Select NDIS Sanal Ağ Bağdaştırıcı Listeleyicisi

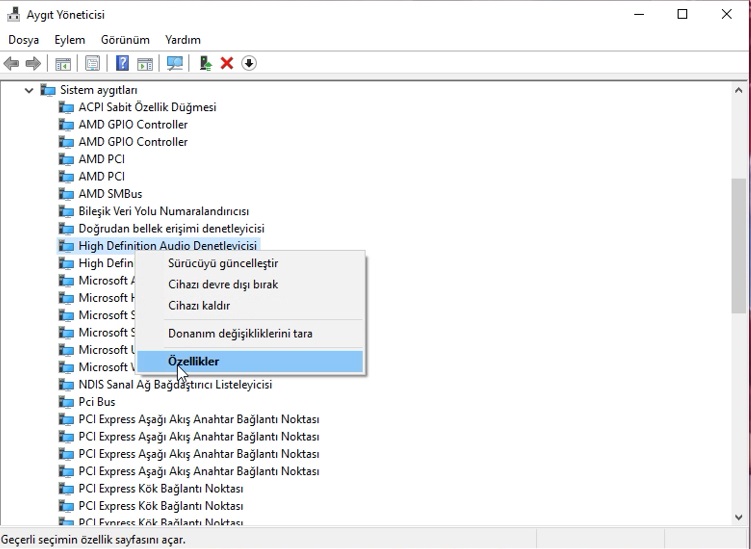[x=175, y=384]
